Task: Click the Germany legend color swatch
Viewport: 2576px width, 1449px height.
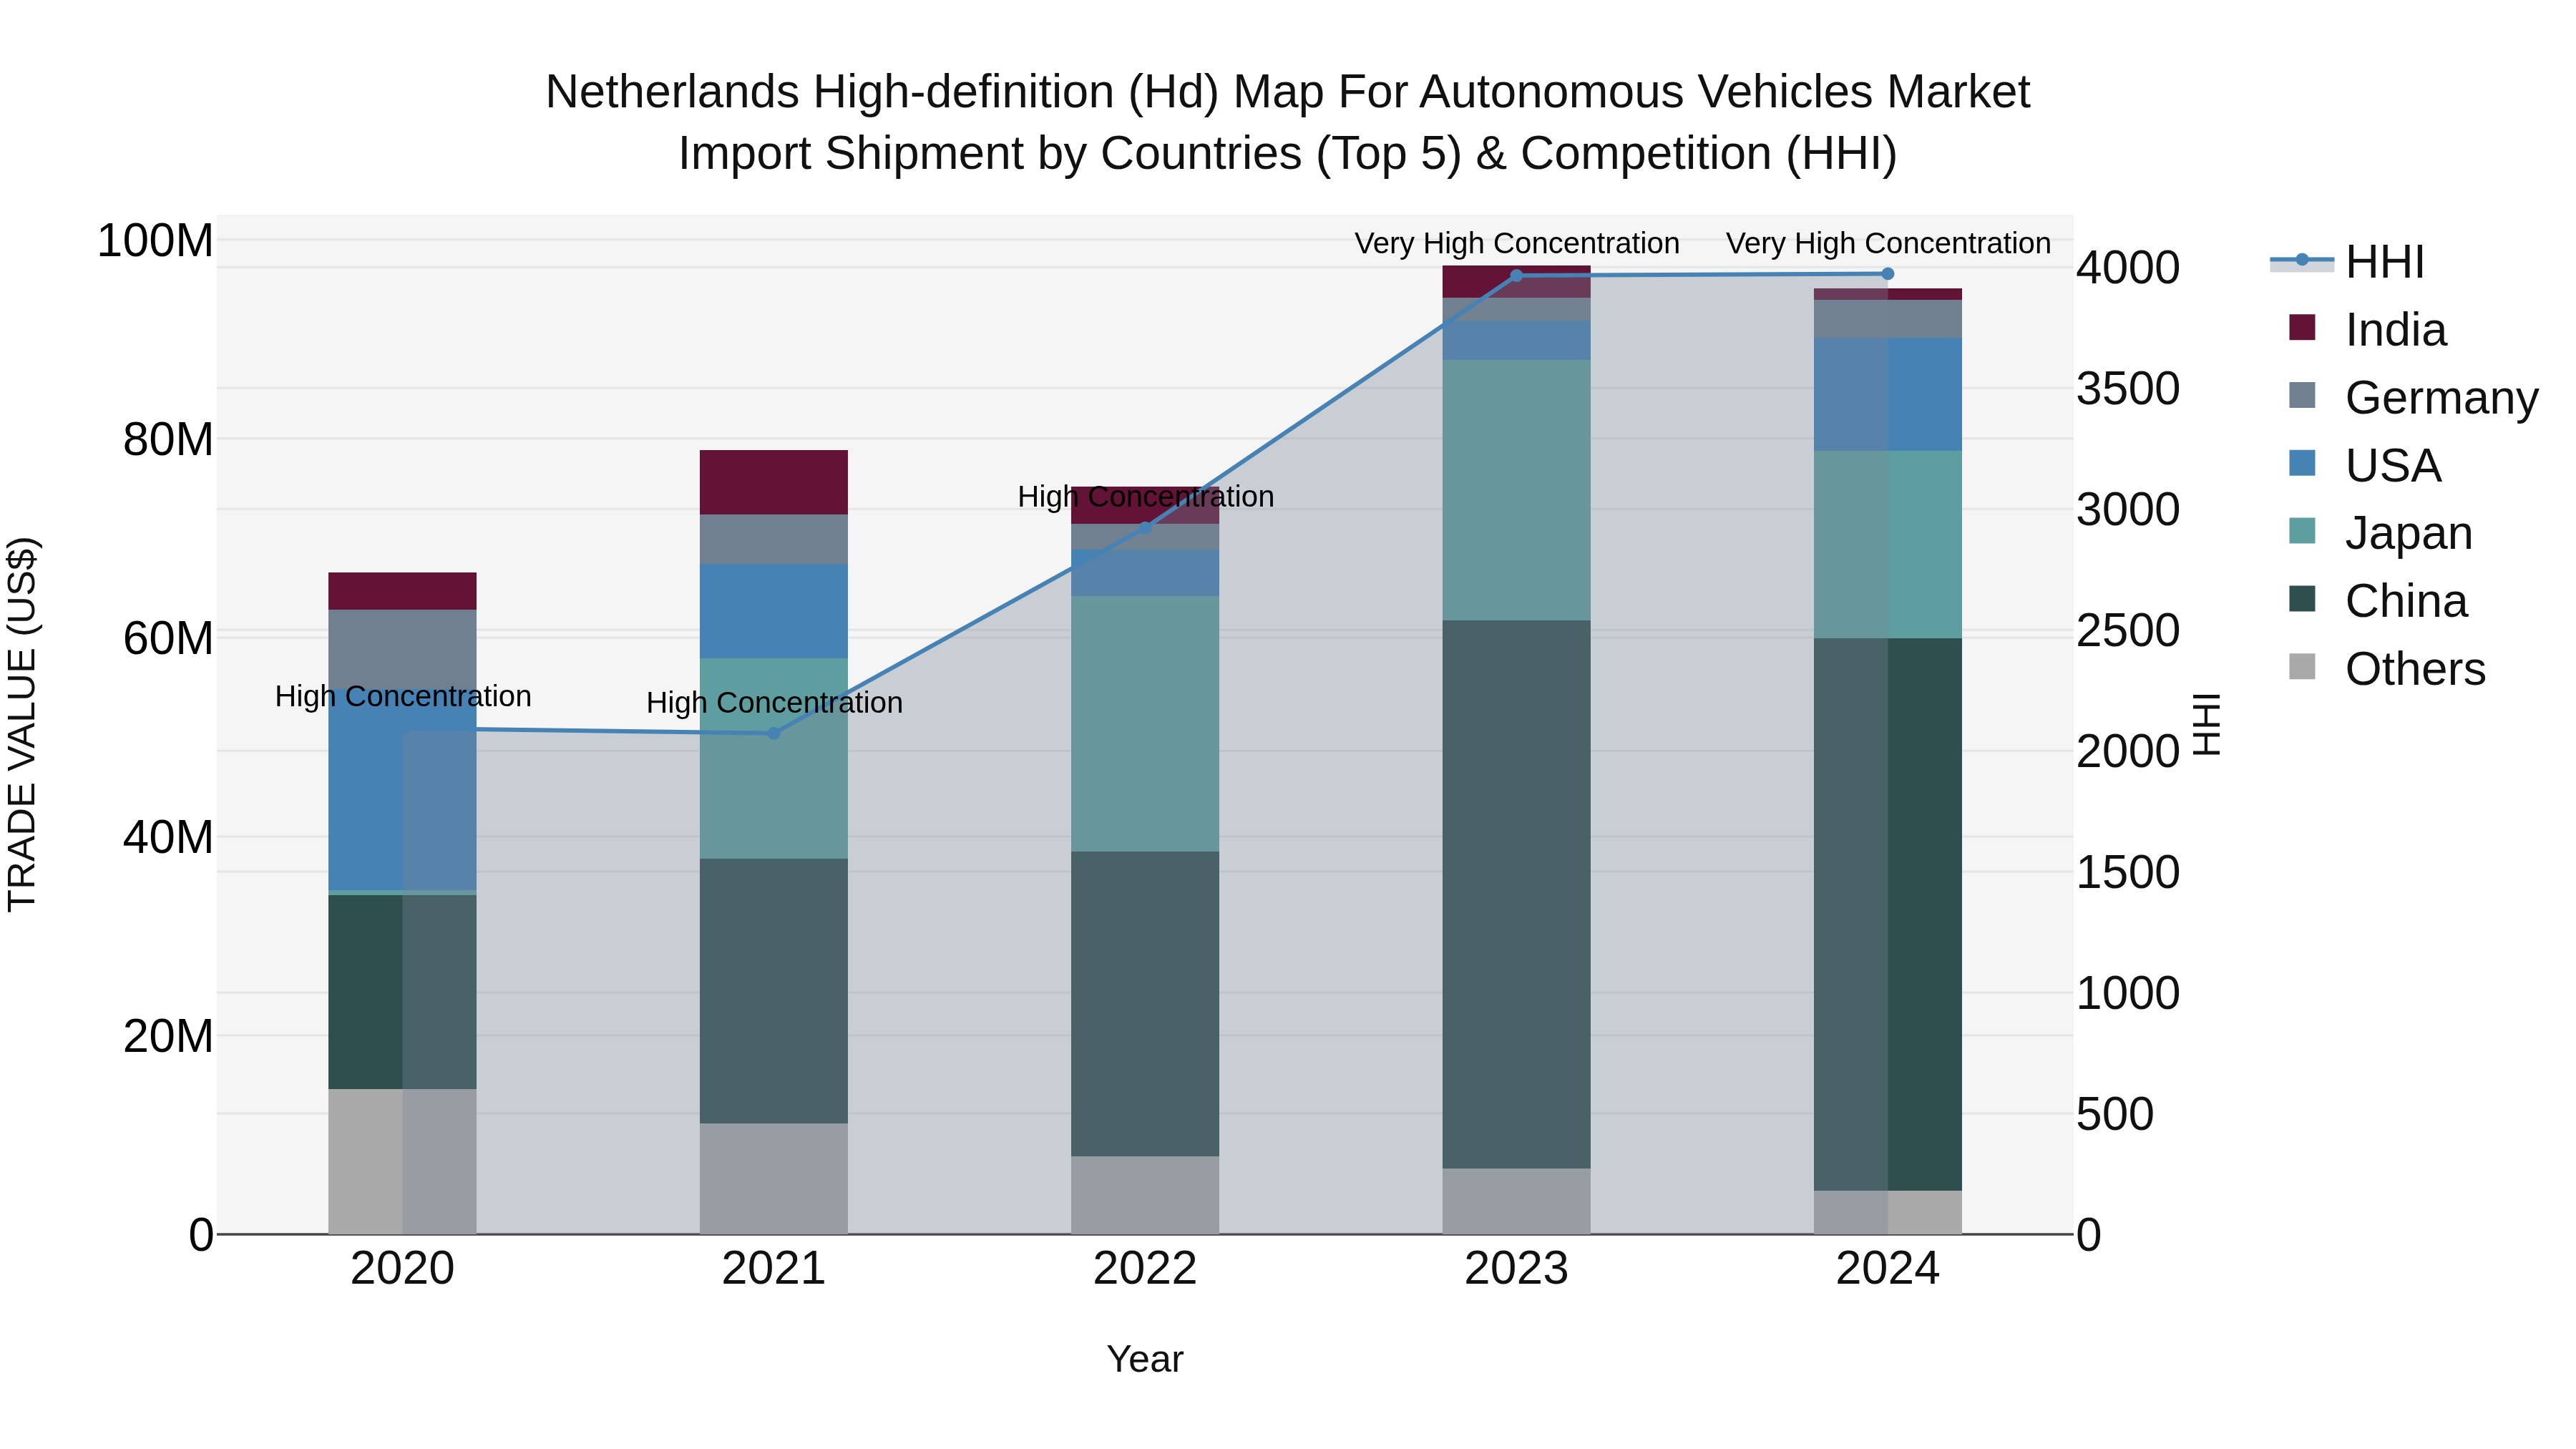Action: tap(2302, 396)
